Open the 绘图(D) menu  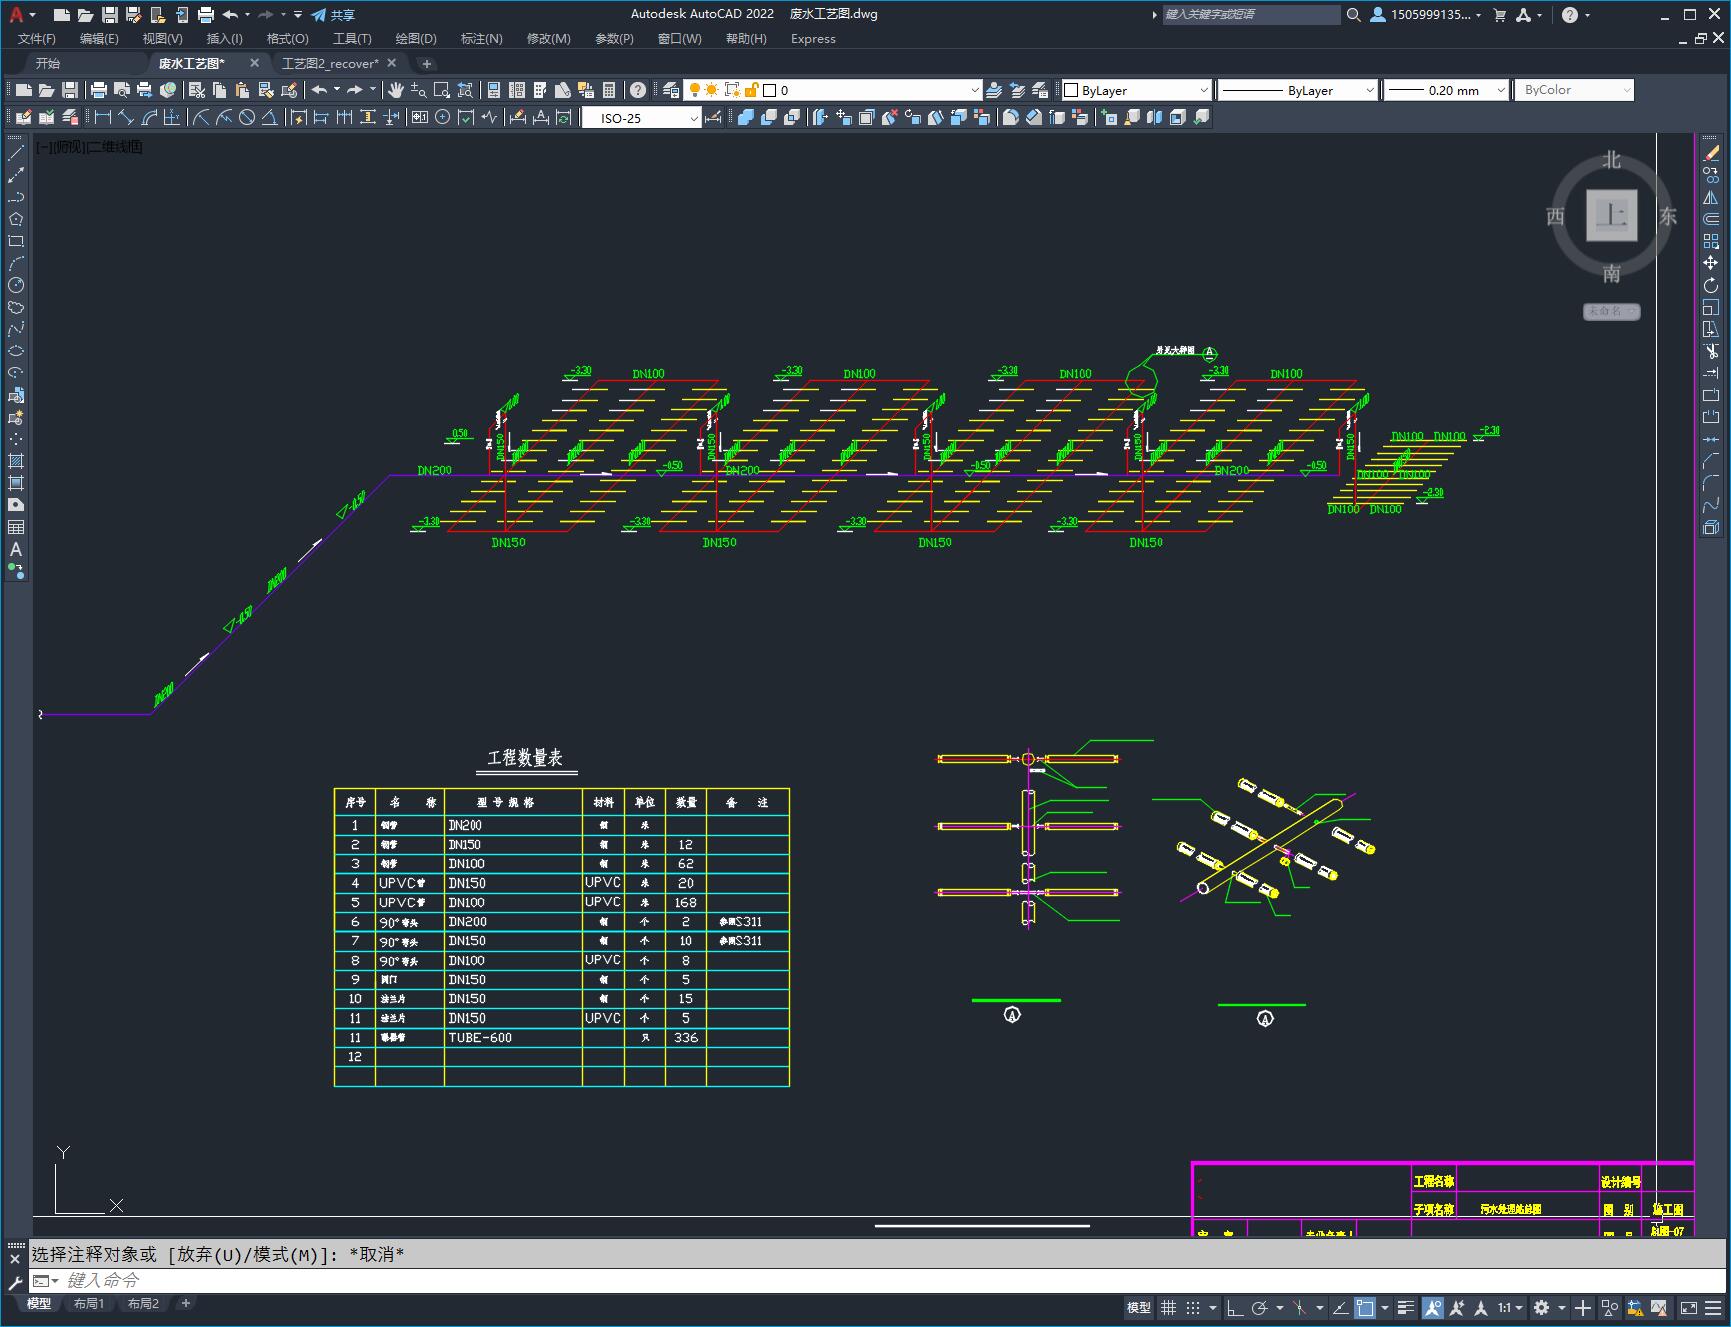tap(416, 39)
